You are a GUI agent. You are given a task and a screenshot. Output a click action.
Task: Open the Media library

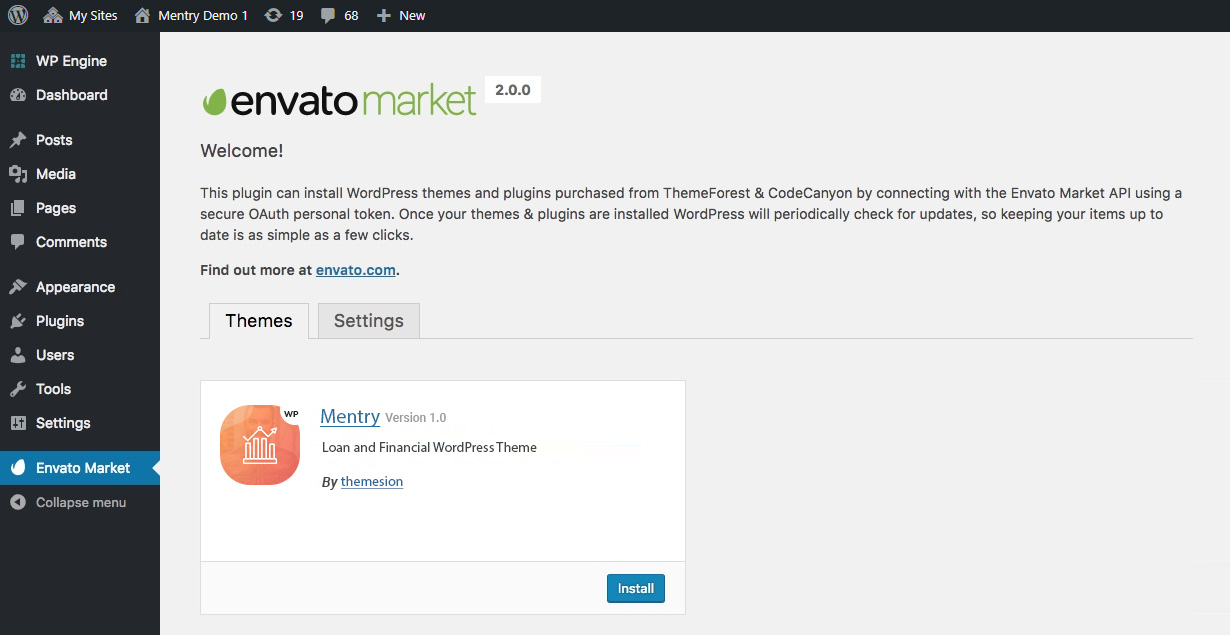pos(55,174)
